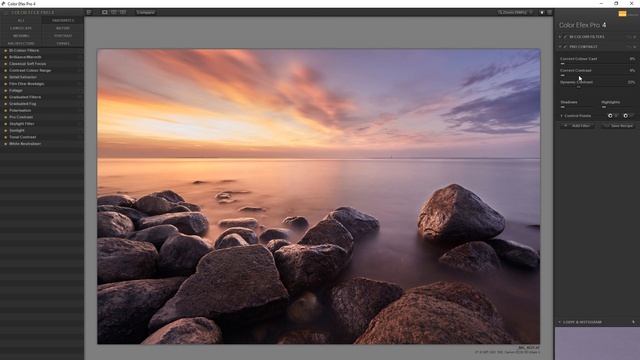The width and height of the screenshot is (640, 360).
Task: Switch to the Nature category tab
Action: point(63,28)
